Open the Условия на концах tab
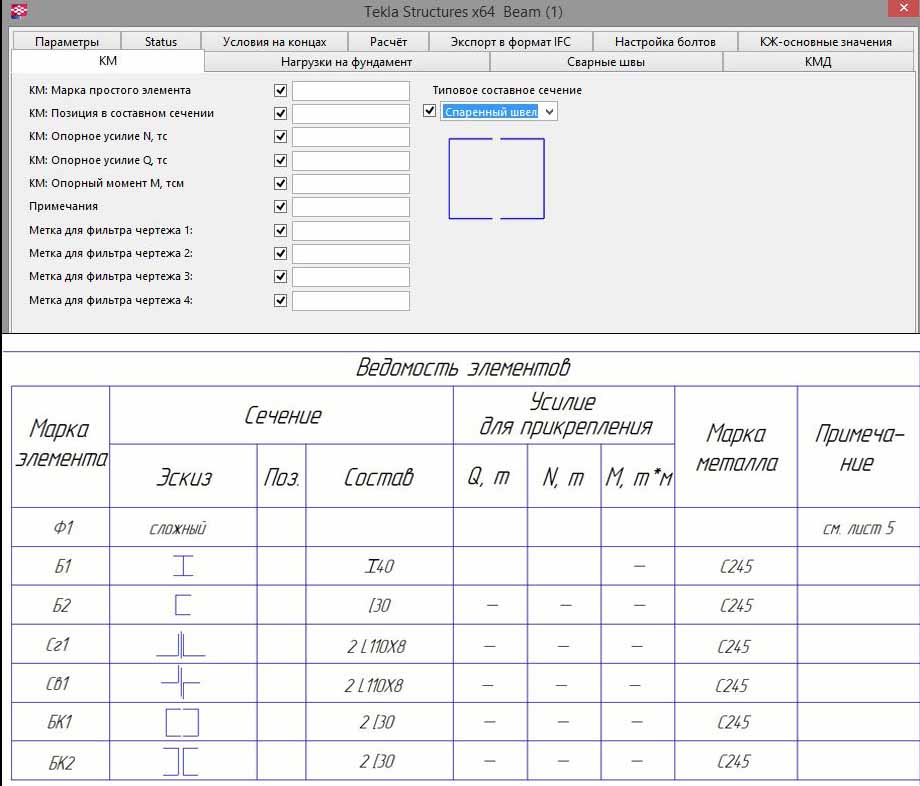This screenshot has width=920, height=786. tap(275, 41)
